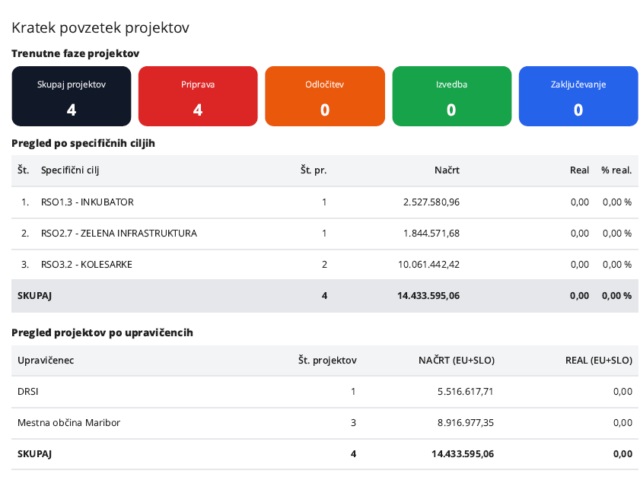Click SKUPAJ label in goals table
Image resolution: width=640 pixels, height=480 pixels.
(x=35, y=296)
